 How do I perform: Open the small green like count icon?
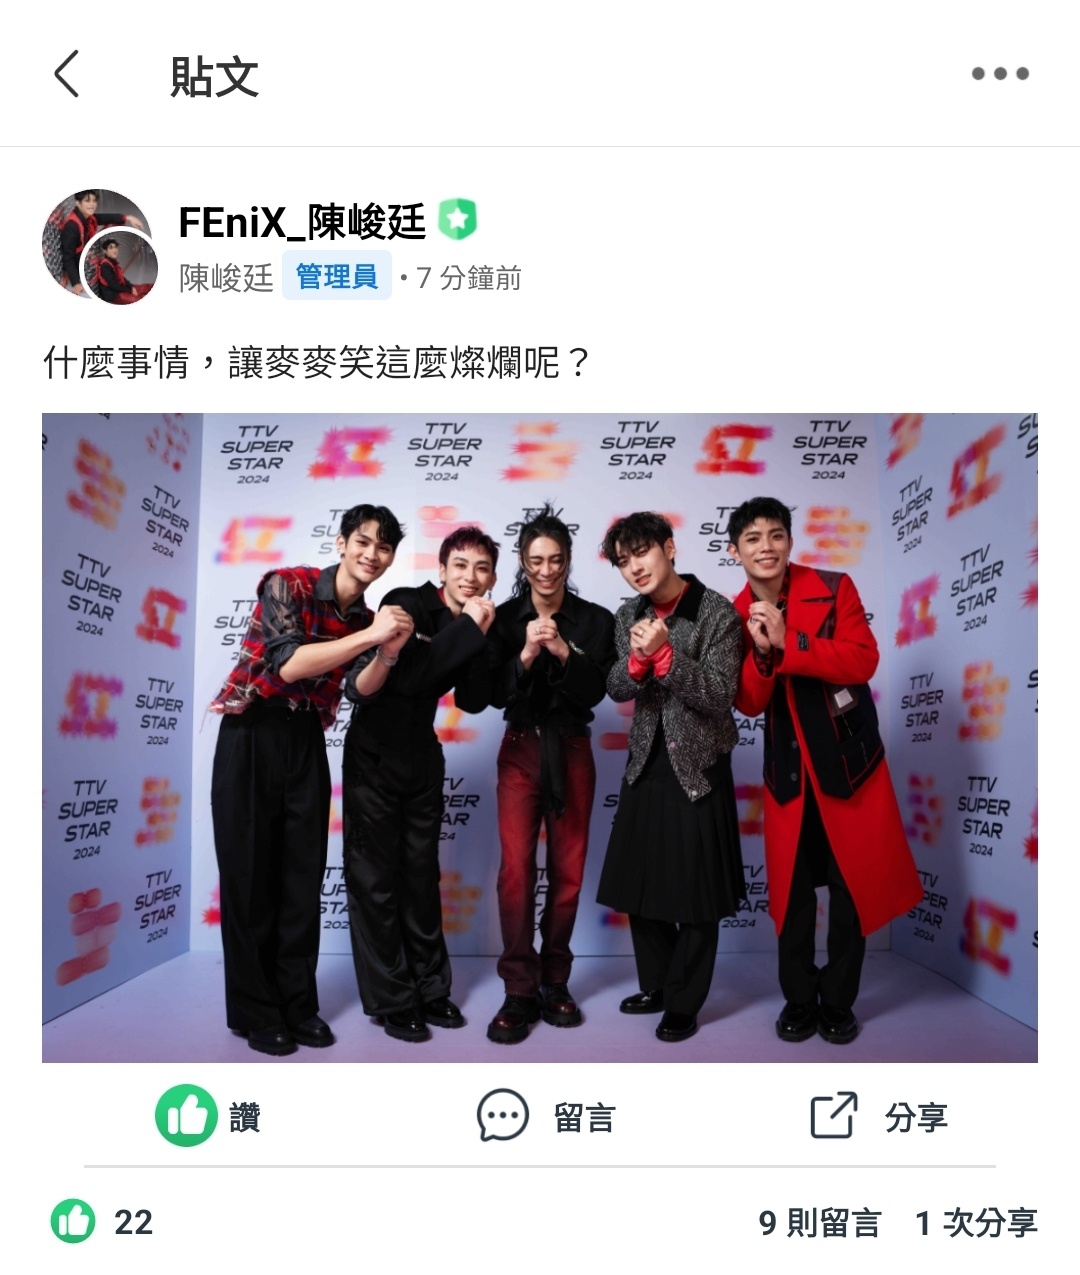73,1222
